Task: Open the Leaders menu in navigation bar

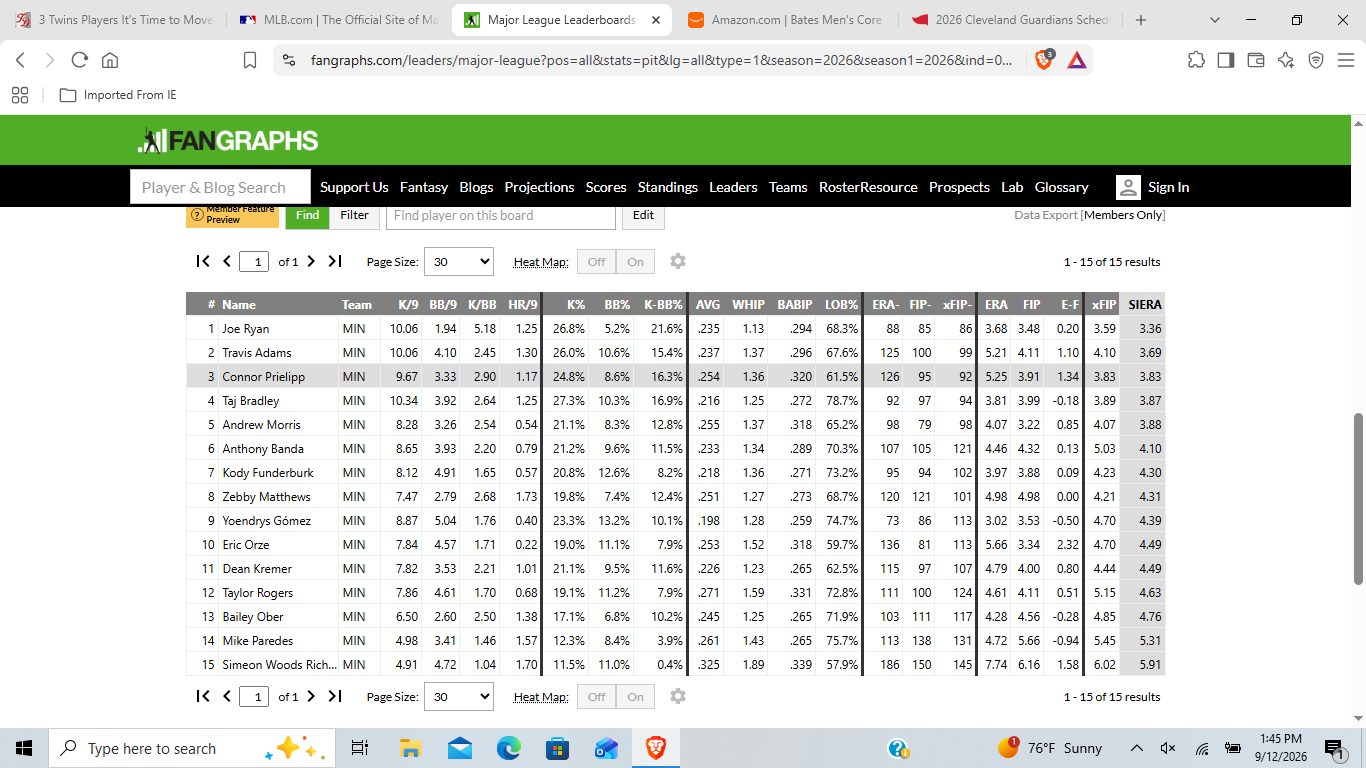Action: click(x=733, y=187)
